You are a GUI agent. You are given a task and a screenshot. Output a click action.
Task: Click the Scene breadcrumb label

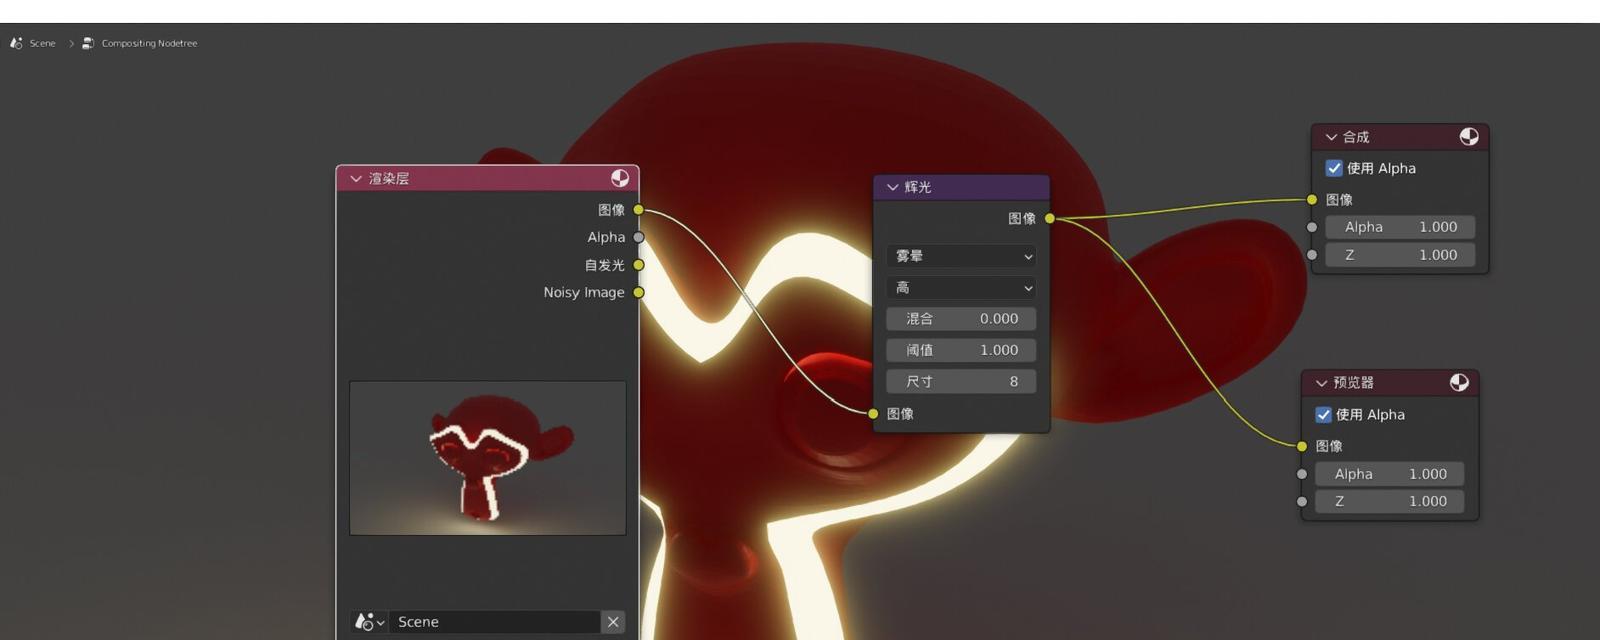click(42, 43)
